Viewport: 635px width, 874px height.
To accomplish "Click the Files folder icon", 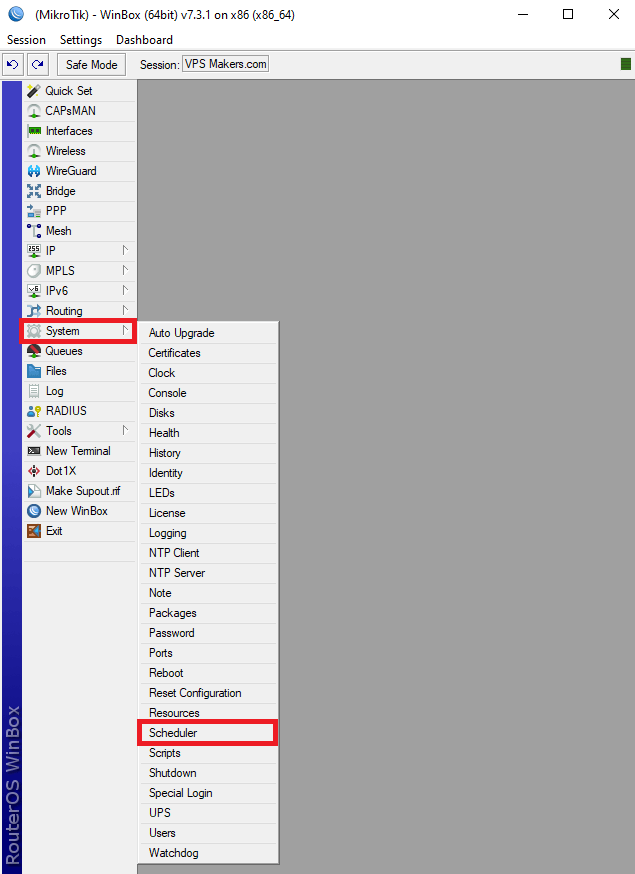I will click(34, 371).
